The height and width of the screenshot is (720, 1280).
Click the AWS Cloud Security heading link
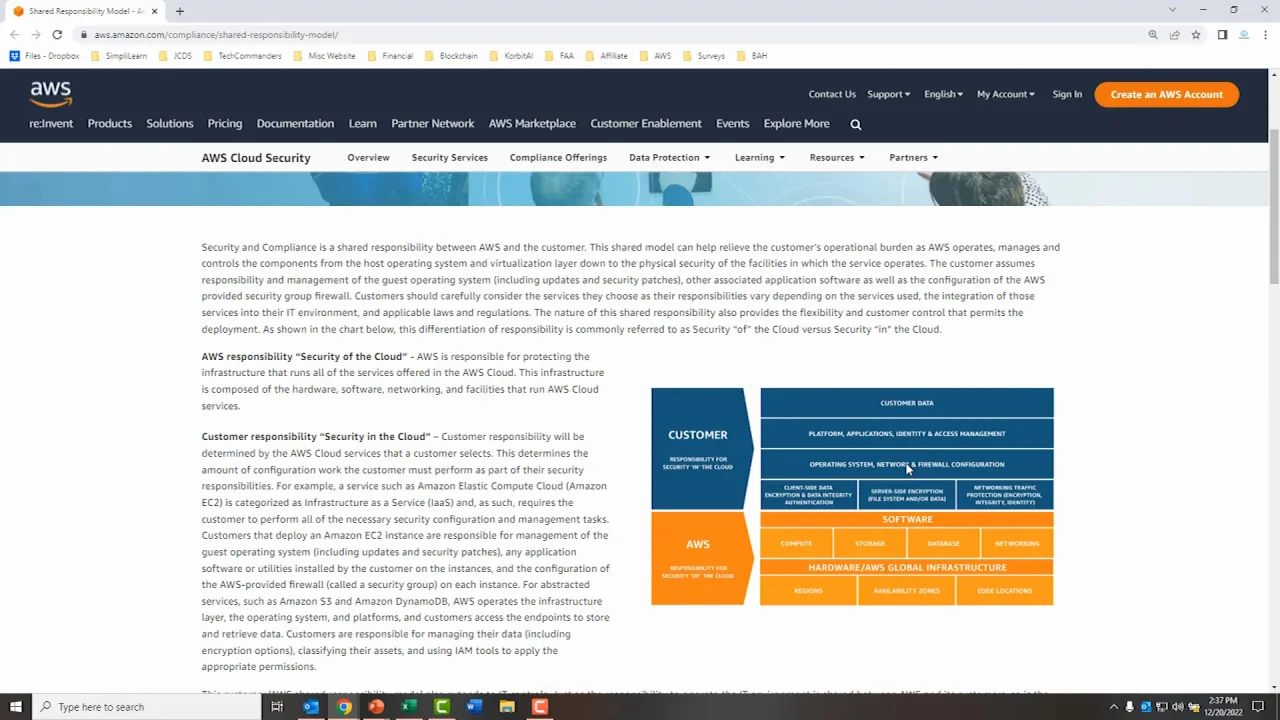pyautogui.click(x=256, y=157)
